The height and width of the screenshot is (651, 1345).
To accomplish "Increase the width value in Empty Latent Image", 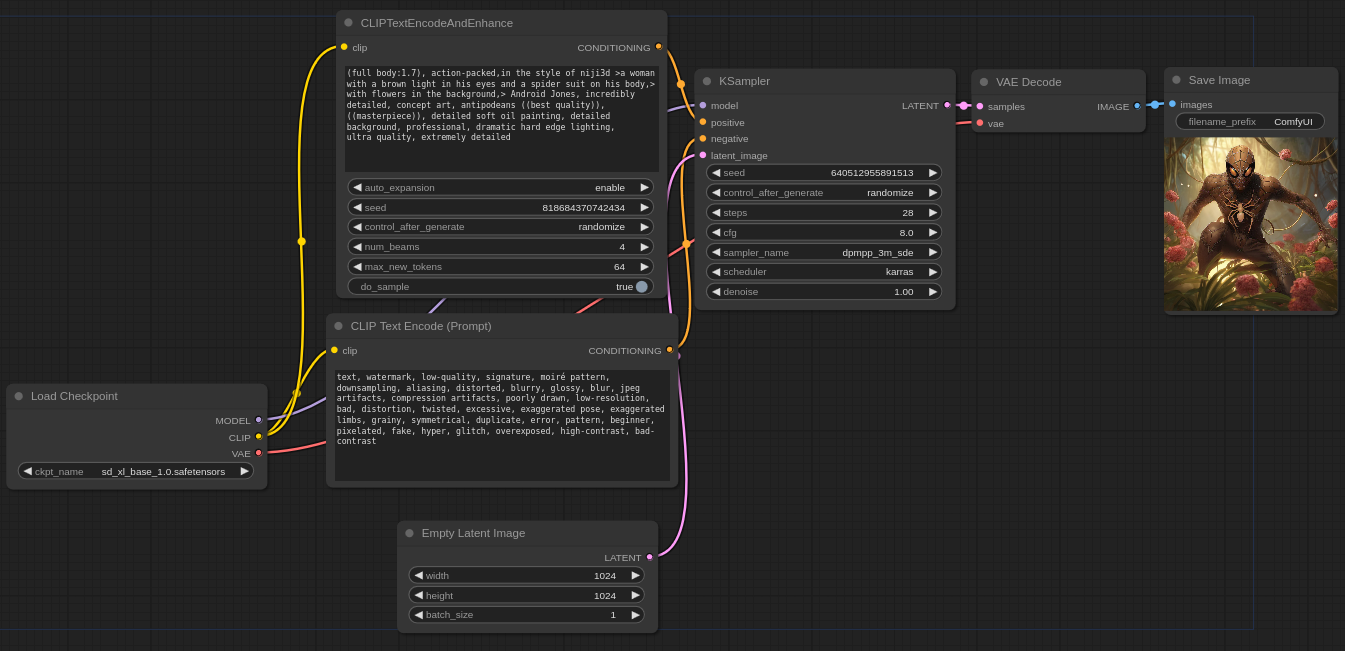I will coord(635,575).
